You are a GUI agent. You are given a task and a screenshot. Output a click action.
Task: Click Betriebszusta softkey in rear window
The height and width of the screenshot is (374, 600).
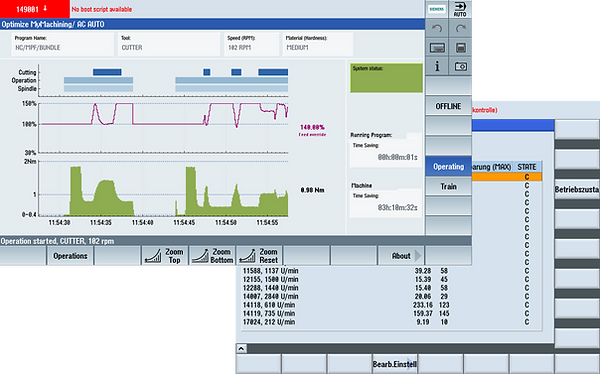(x=577, y=189)
